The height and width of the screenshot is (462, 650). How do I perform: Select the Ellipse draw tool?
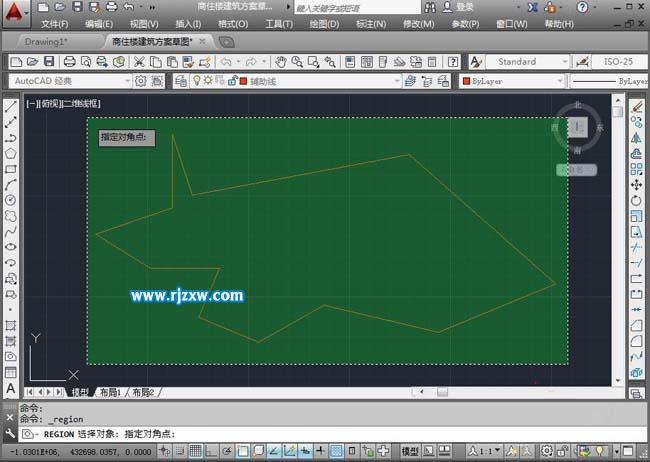click(x=10, y=247)
